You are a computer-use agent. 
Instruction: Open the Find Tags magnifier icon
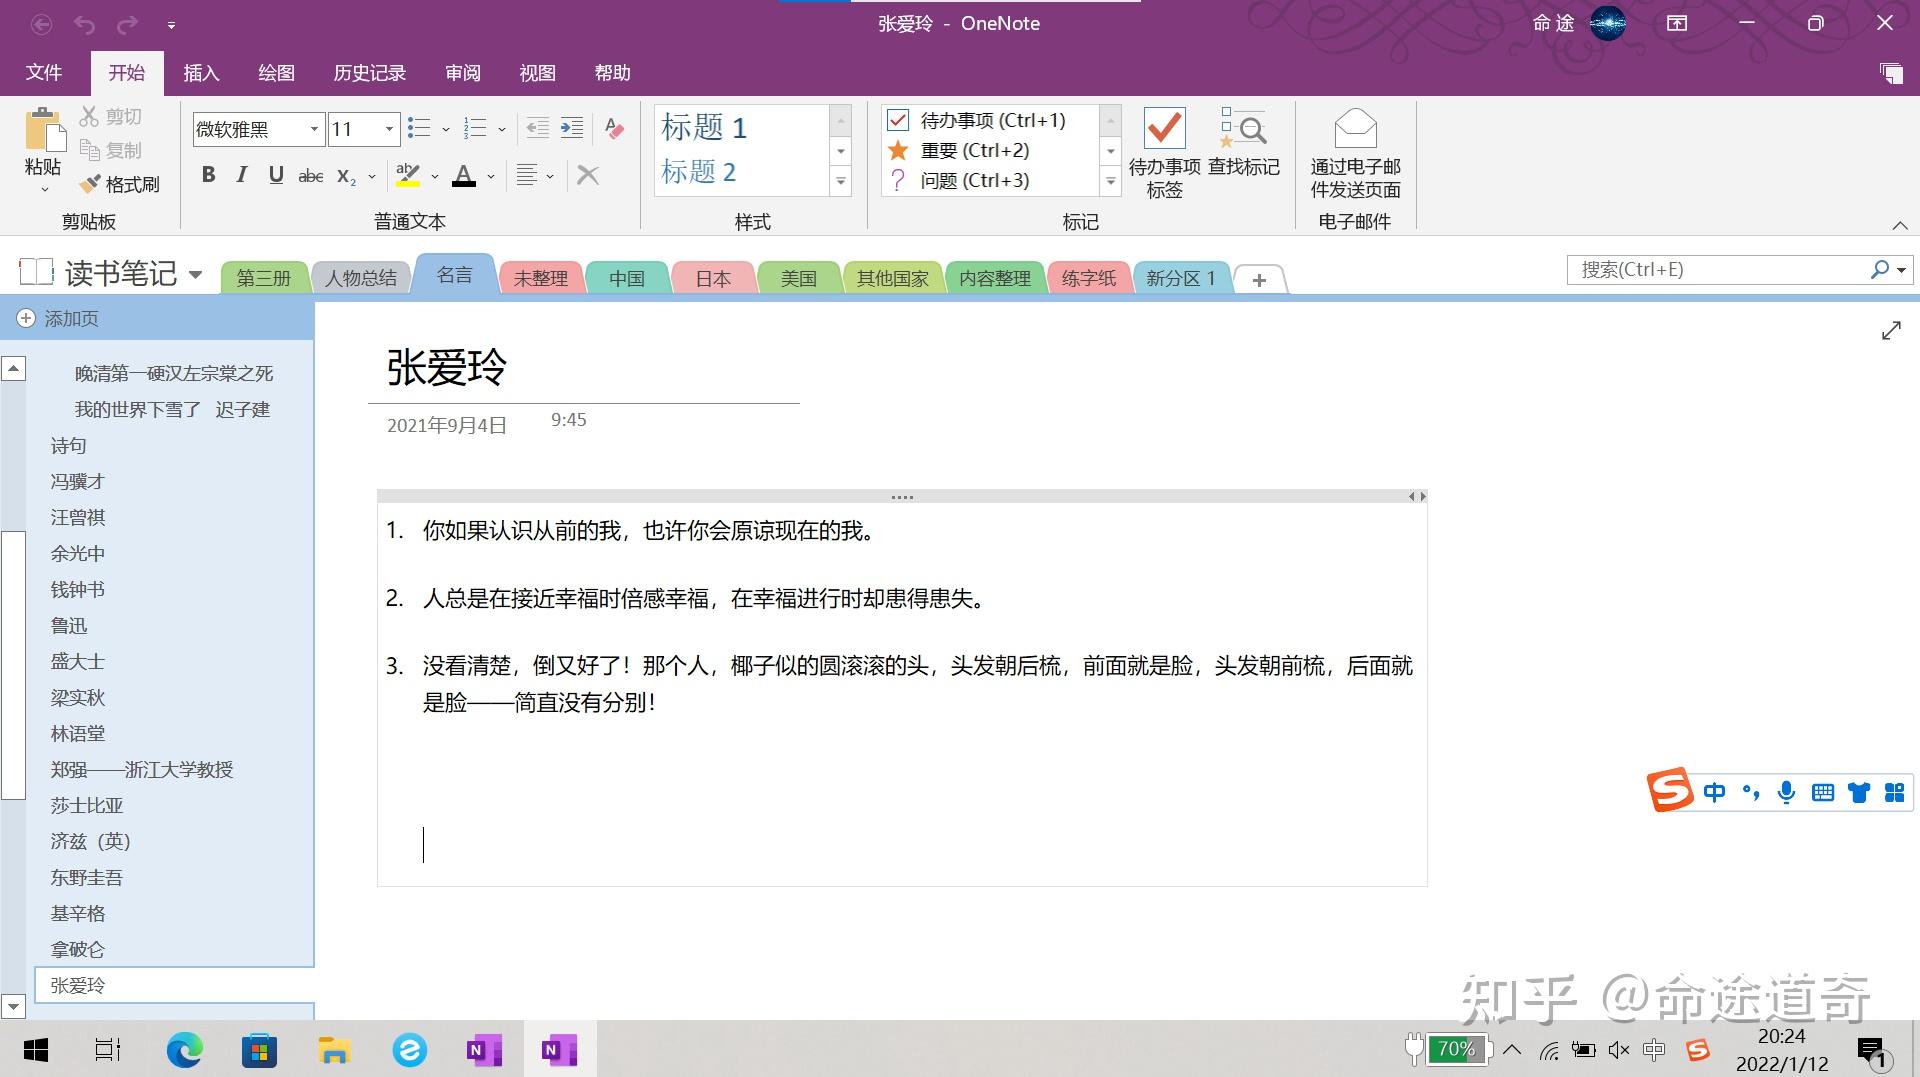(1243, 129)
